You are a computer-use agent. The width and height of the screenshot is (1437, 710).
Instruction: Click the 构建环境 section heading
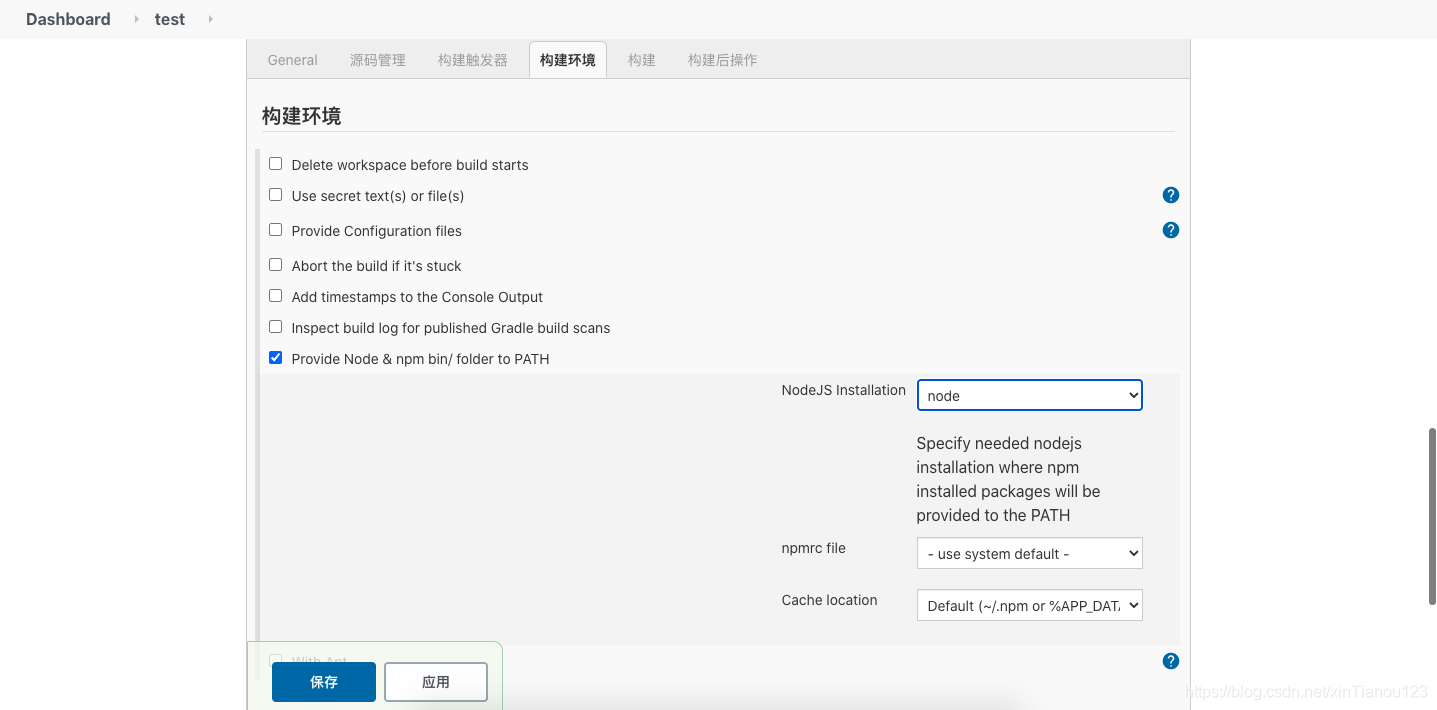(302, 116)
